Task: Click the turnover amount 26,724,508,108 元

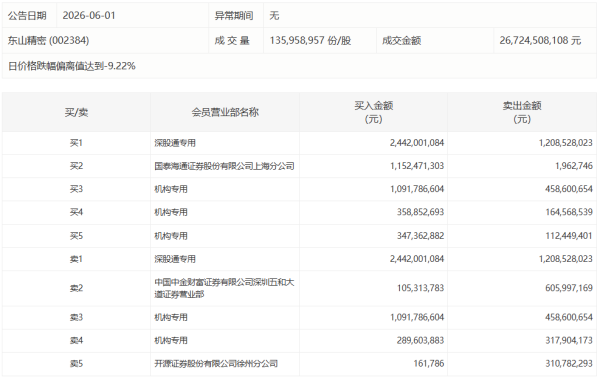Action: click(x=540, y=41)
